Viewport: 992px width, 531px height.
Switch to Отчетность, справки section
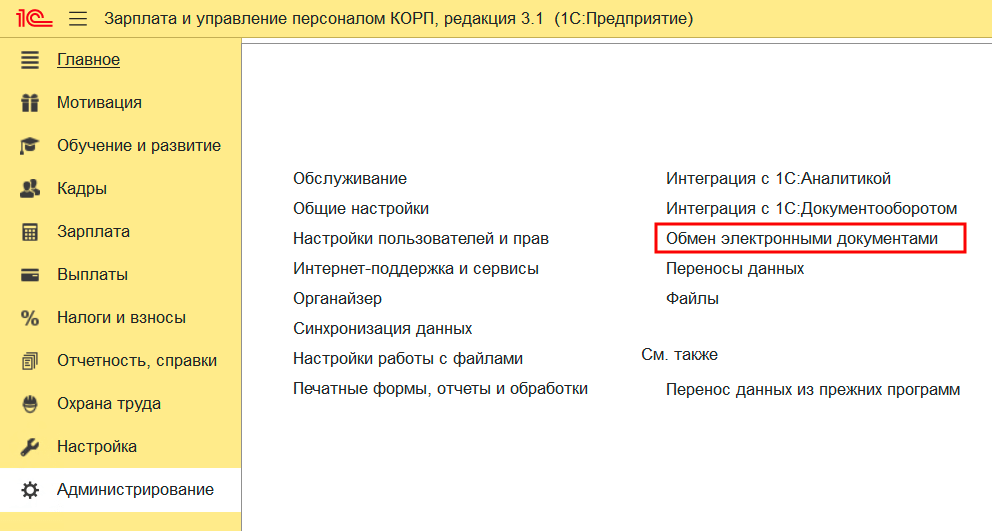pos(136,360)
